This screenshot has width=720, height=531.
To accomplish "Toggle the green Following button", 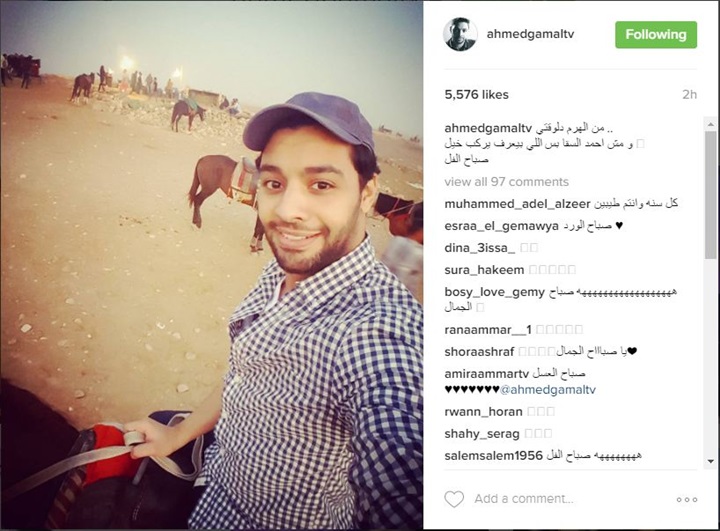I will click(x=656, y=35).
